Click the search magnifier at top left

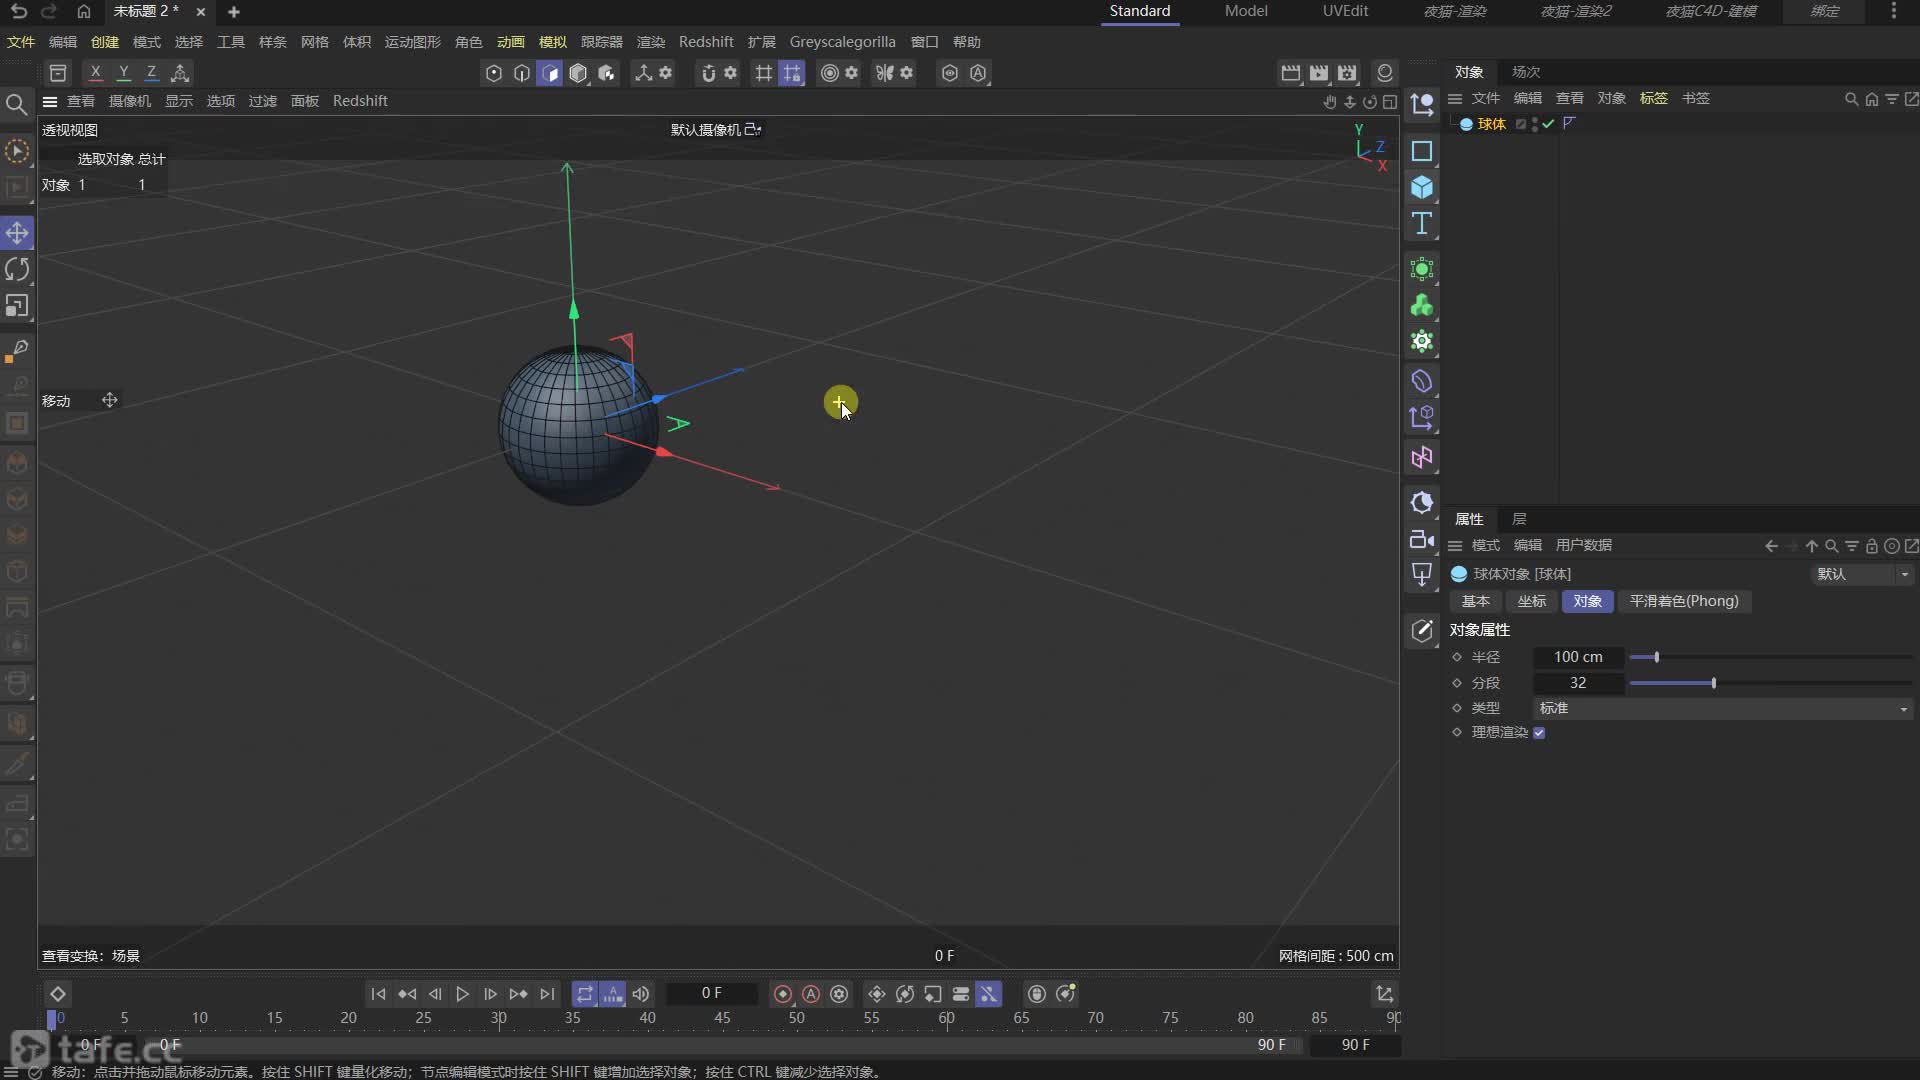point(16,104)
